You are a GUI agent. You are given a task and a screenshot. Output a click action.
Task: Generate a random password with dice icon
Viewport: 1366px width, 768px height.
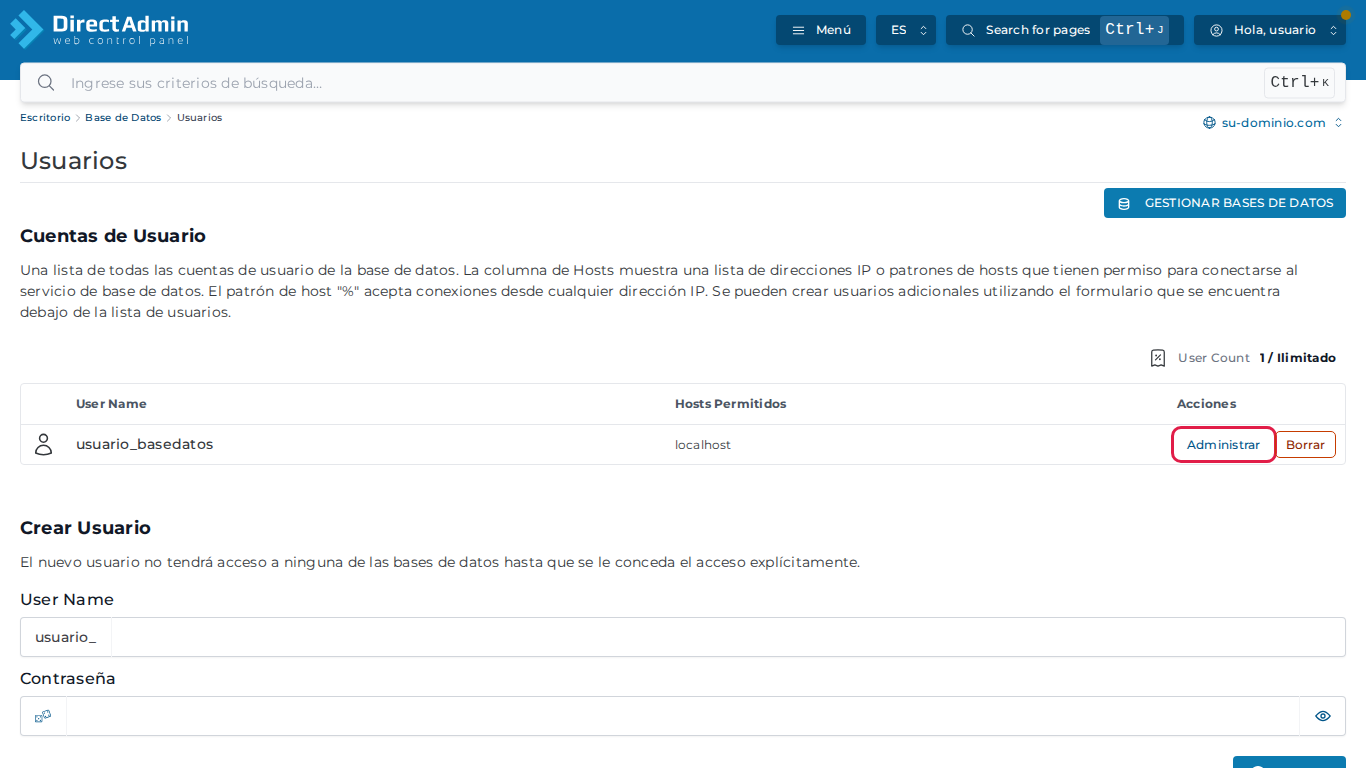point(43,716)
